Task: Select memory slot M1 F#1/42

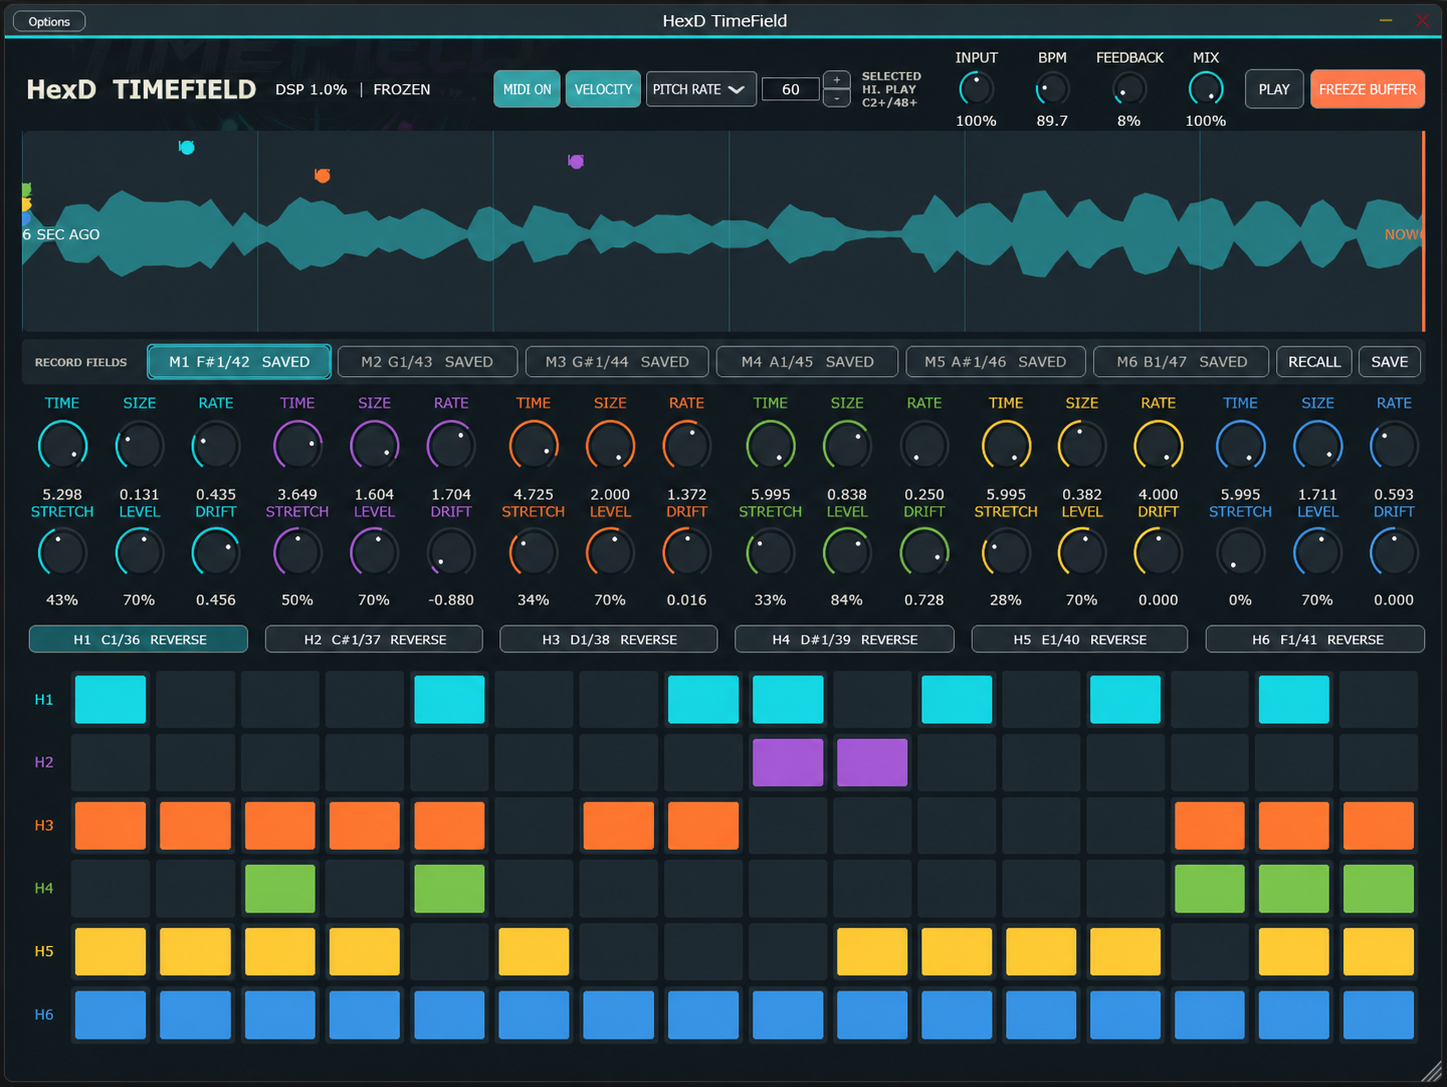Action: tap(239, 362)
